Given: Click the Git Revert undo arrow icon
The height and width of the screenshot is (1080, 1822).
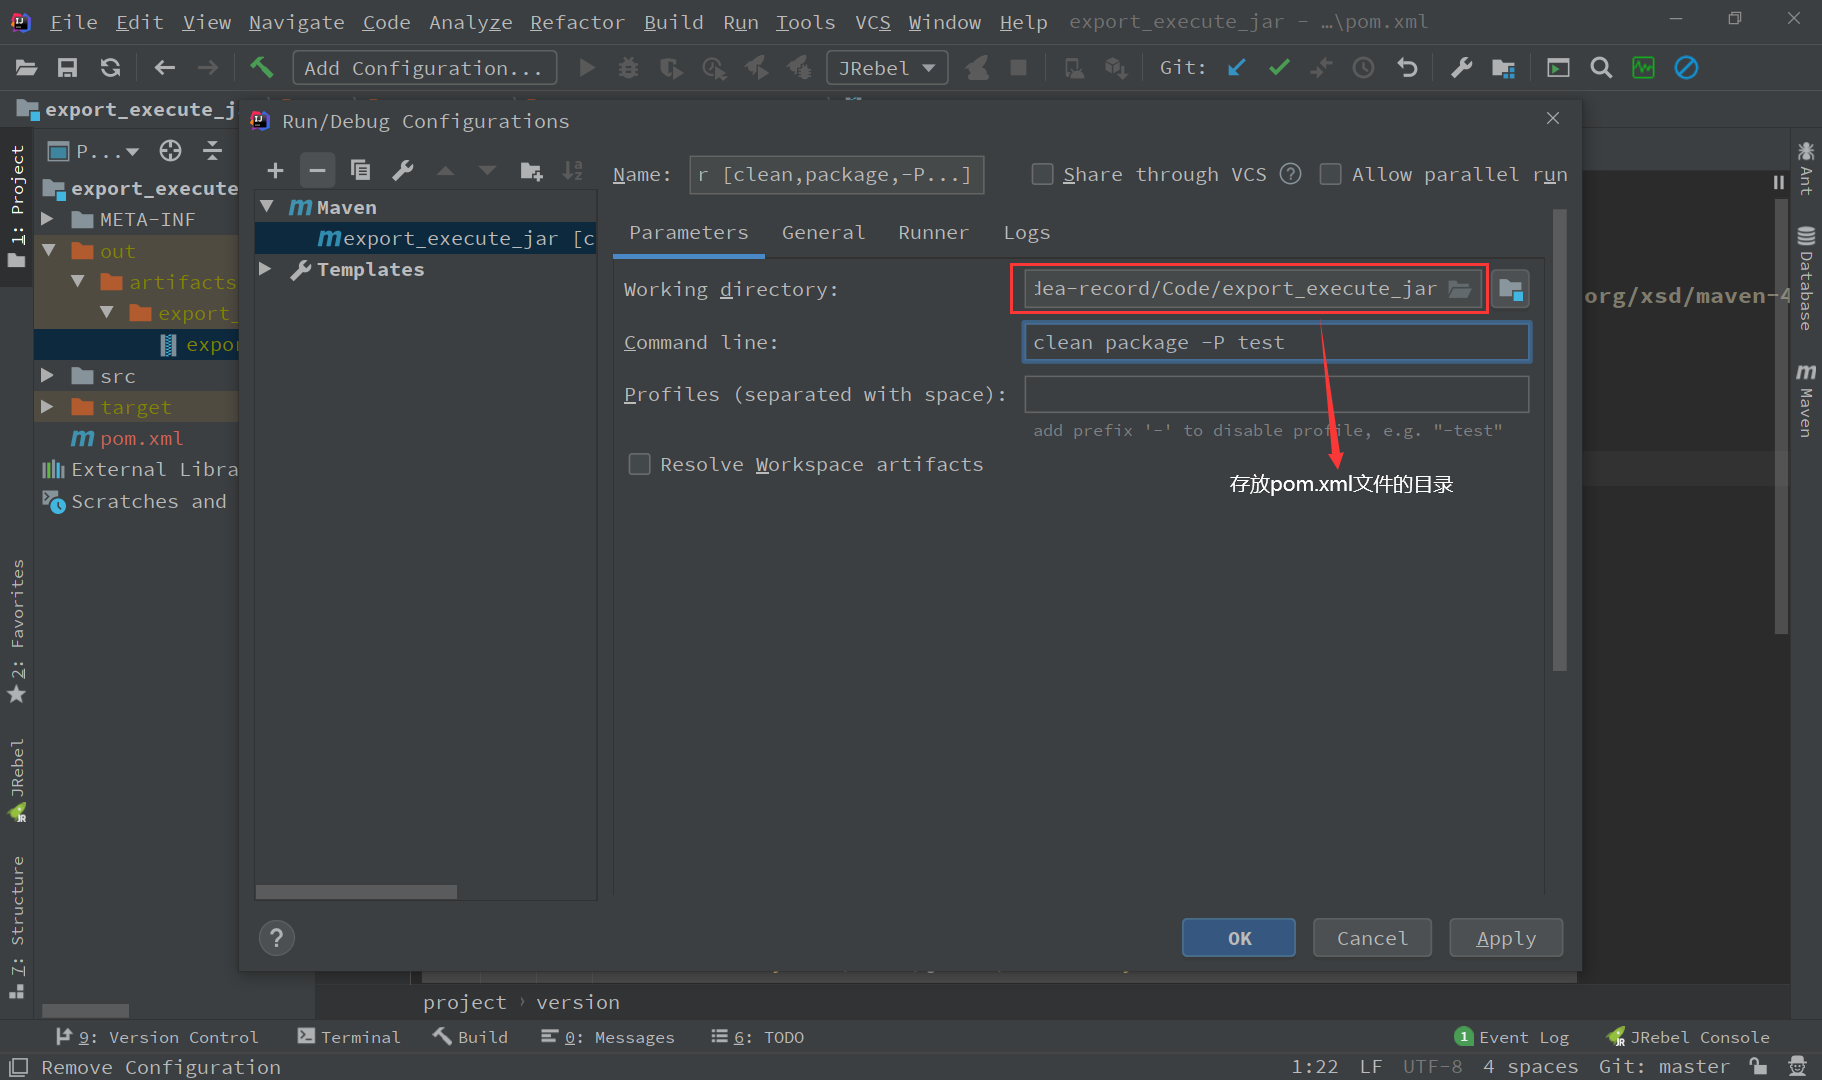Looking at the screenshot, I should (x=1407, y=68).
